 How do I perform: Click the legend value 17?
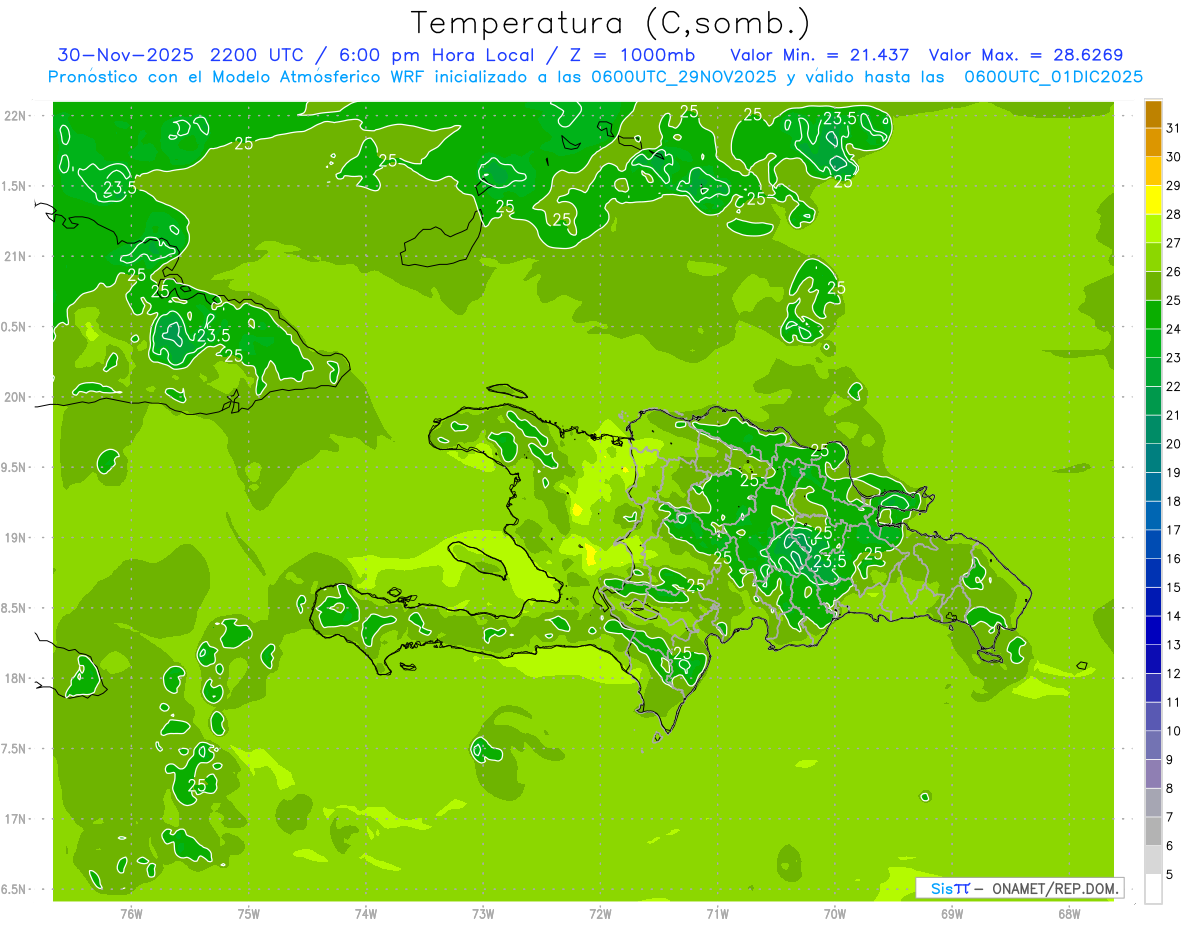click(x=1174, y=530)
